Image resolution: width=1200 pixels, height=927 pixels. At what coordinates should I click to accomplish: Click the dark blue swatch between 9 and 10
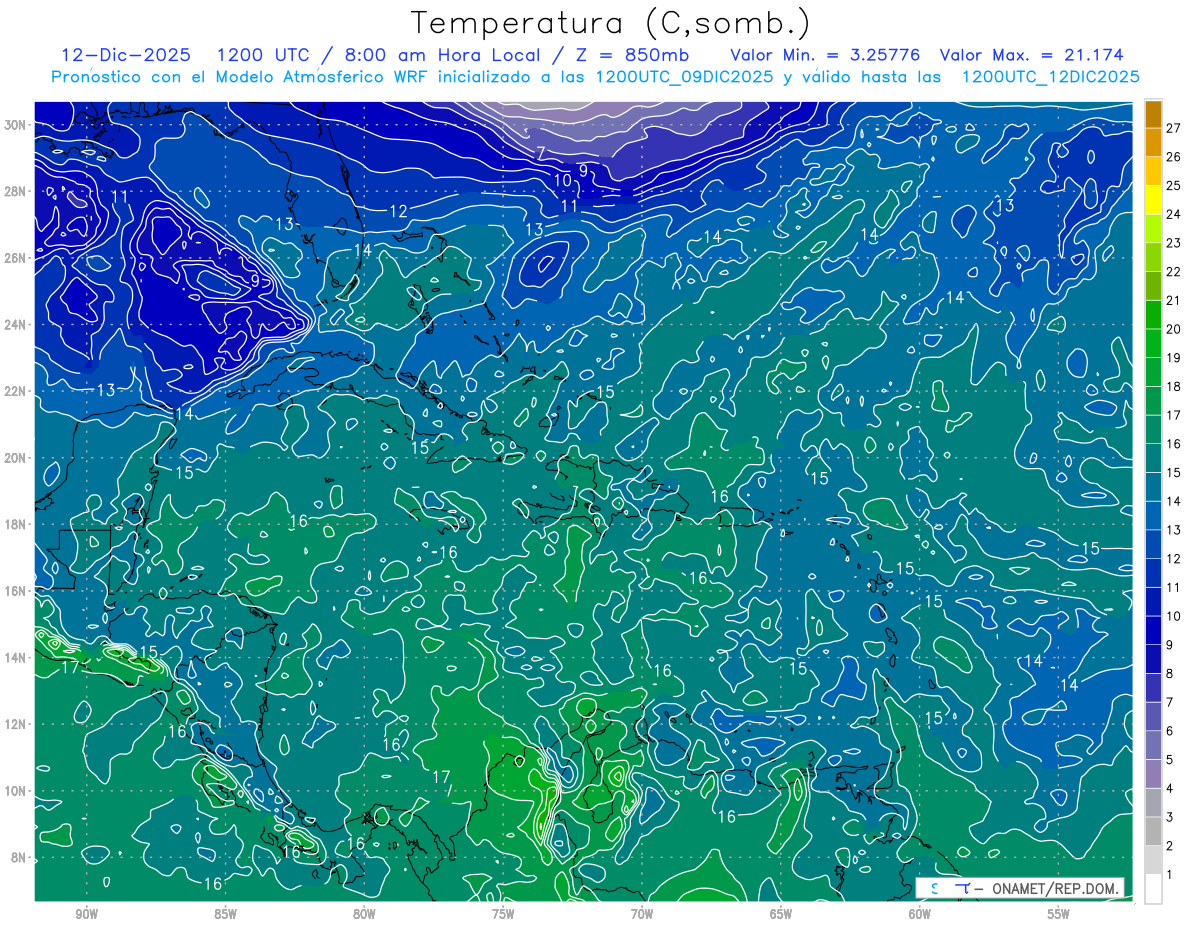pyautogui.click(x=1153, y=631)
